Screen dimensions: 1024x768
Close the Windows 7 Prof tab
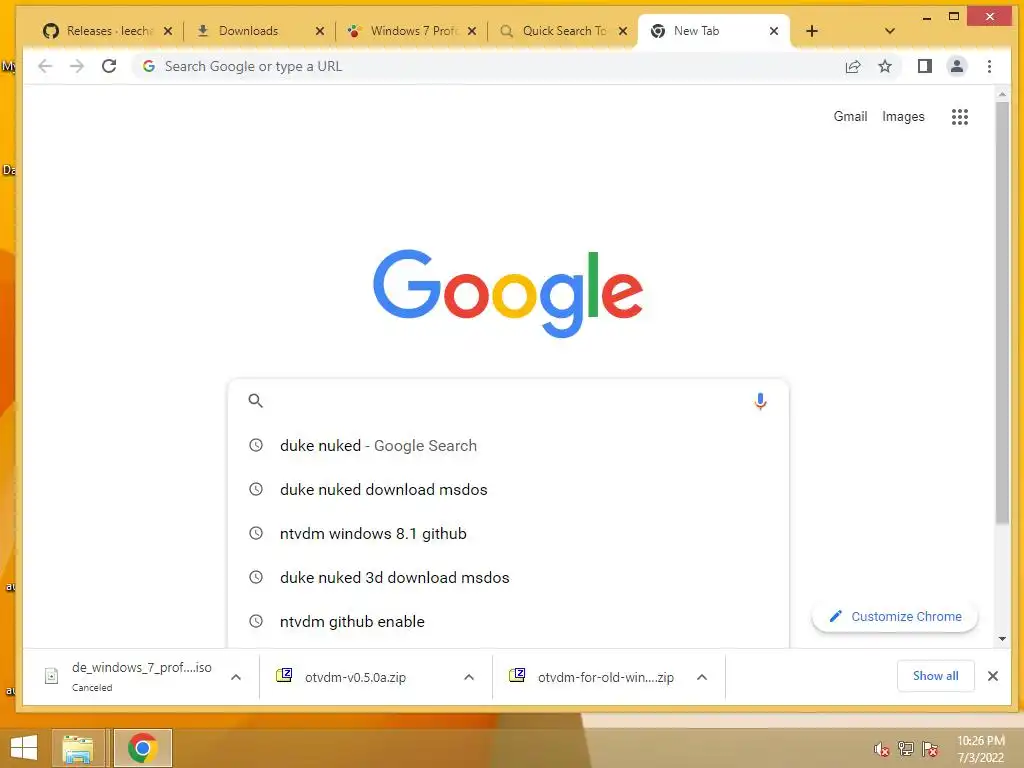pyautogui.click(x=472, y=31)
